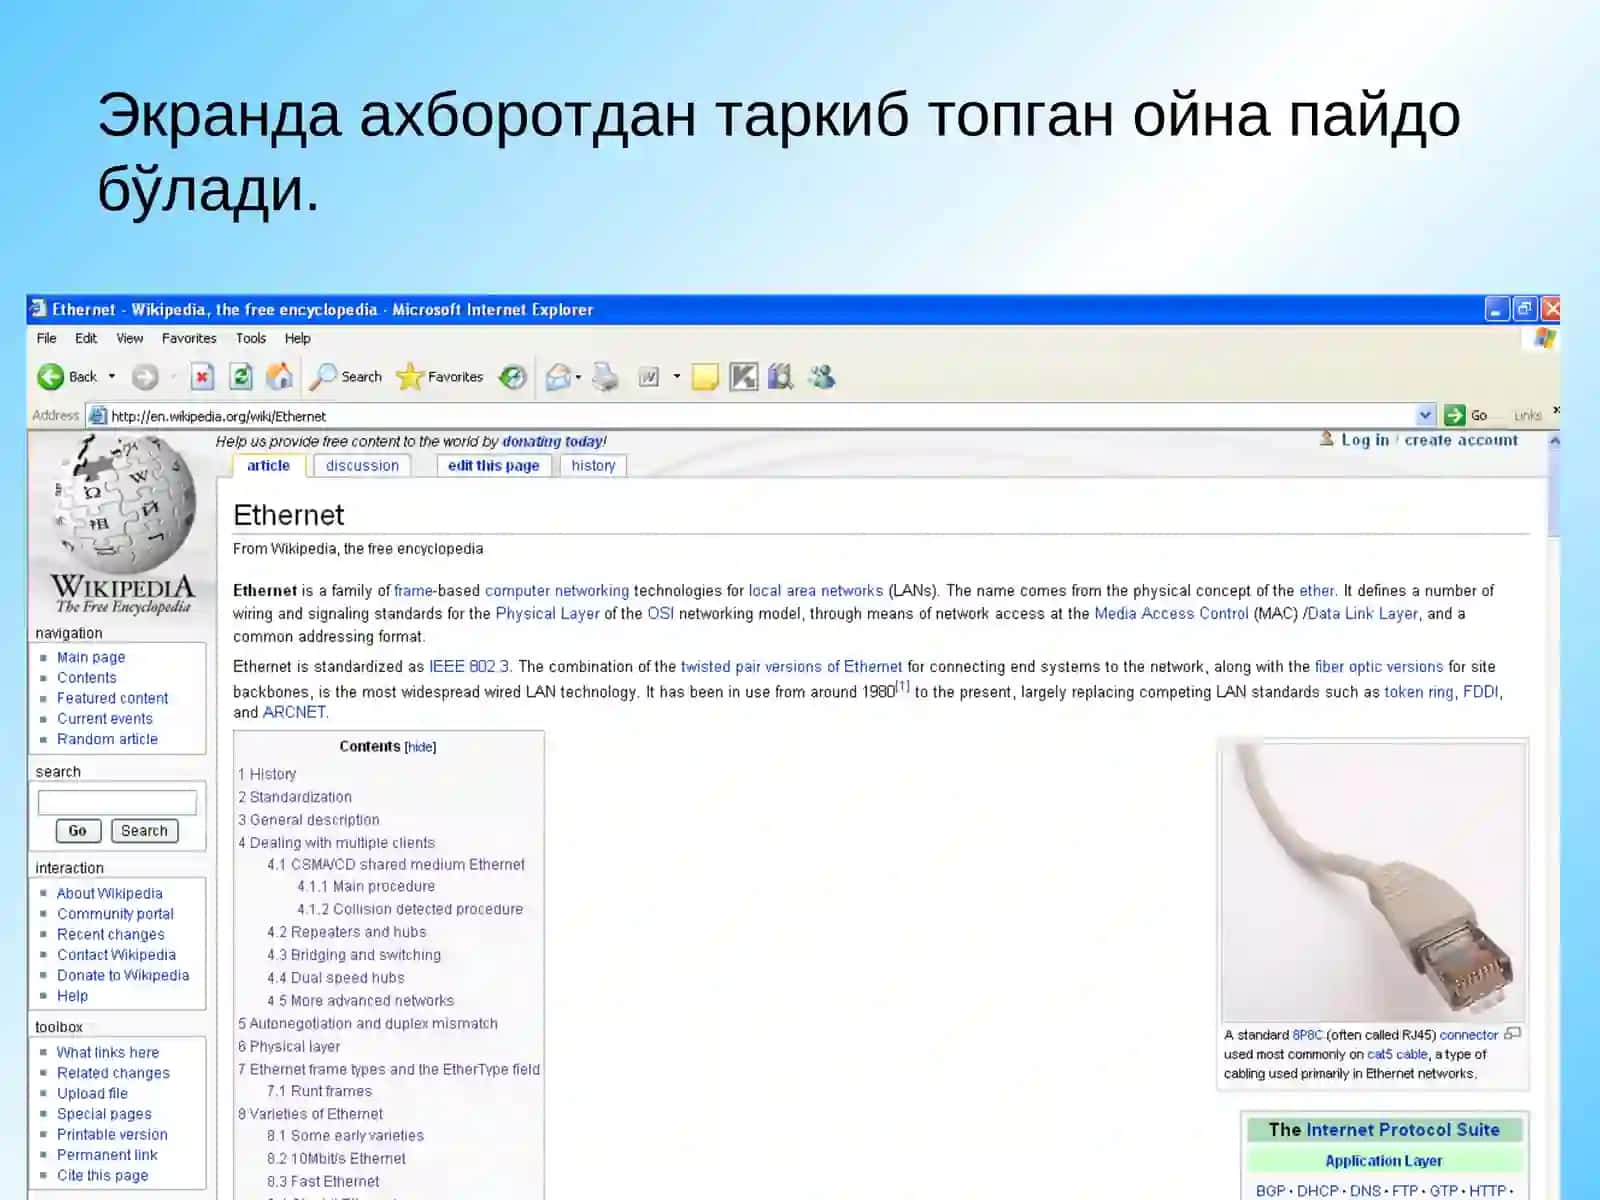Click the yellow Discuss note icon
The width and height of the screenshot is (1600, 1200).
coord(705,377)
